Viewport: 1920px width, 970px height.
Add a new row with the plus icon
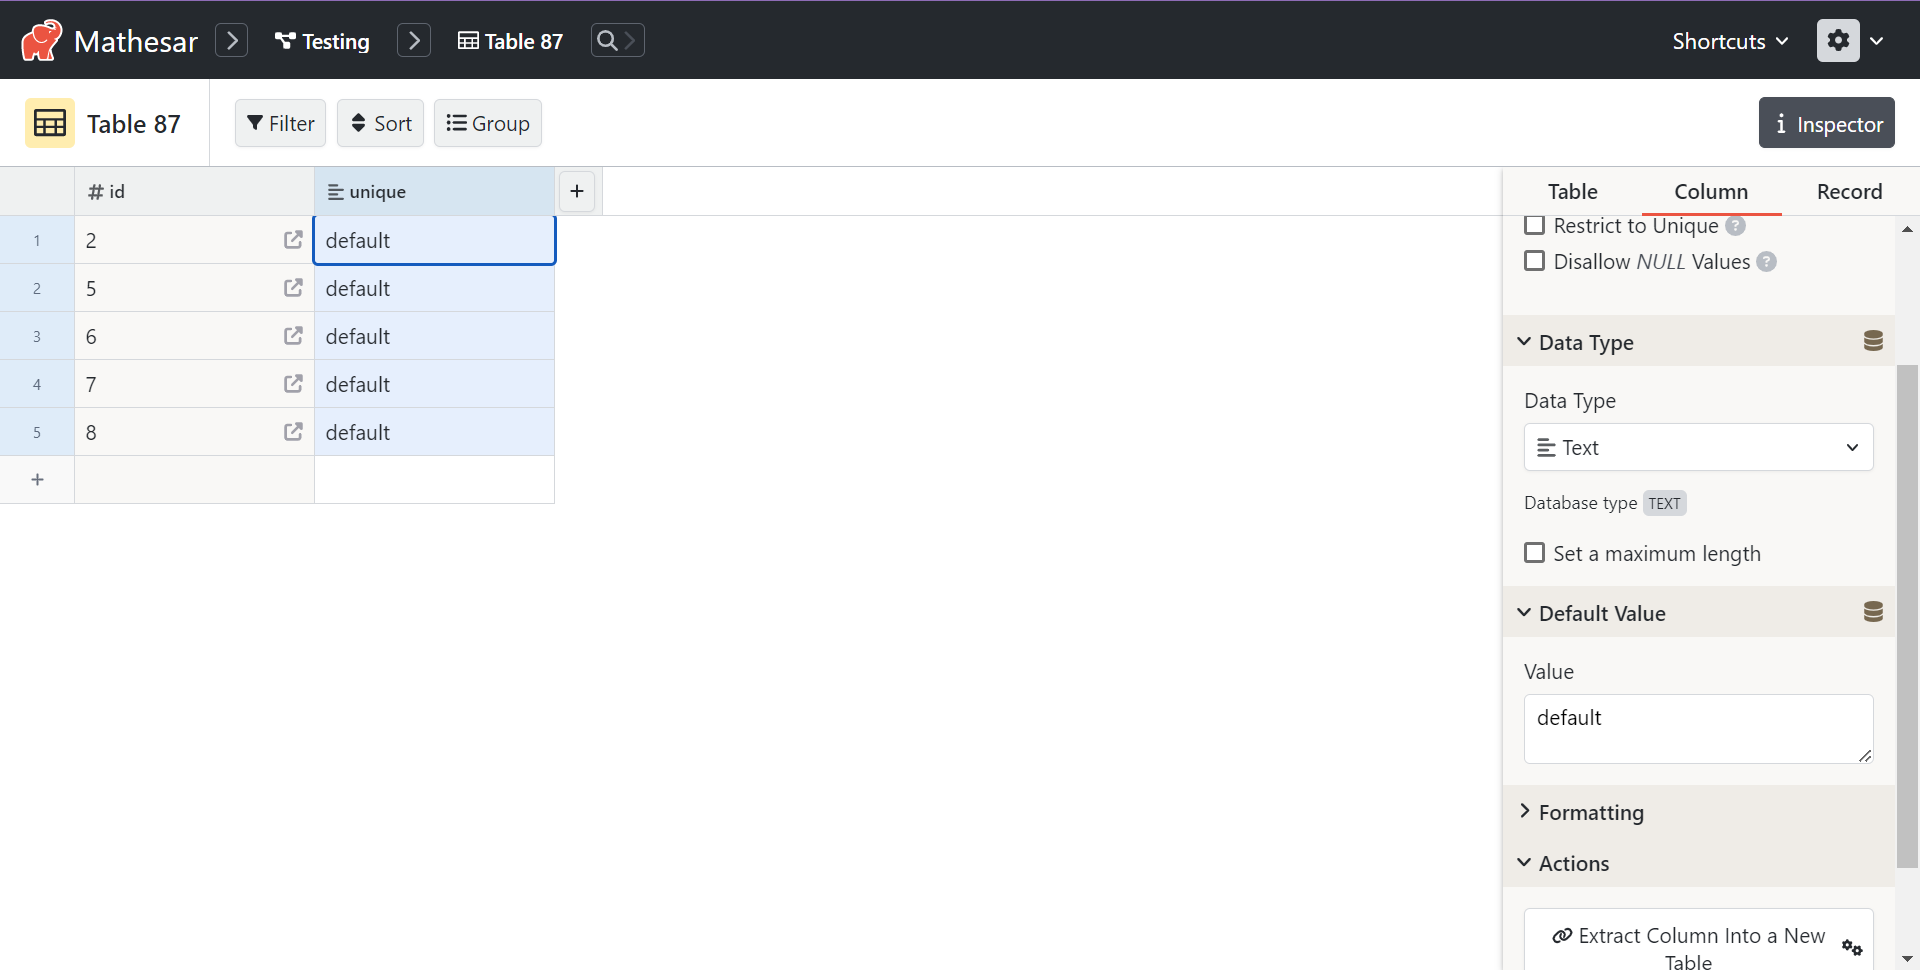[x=37, y=479]
